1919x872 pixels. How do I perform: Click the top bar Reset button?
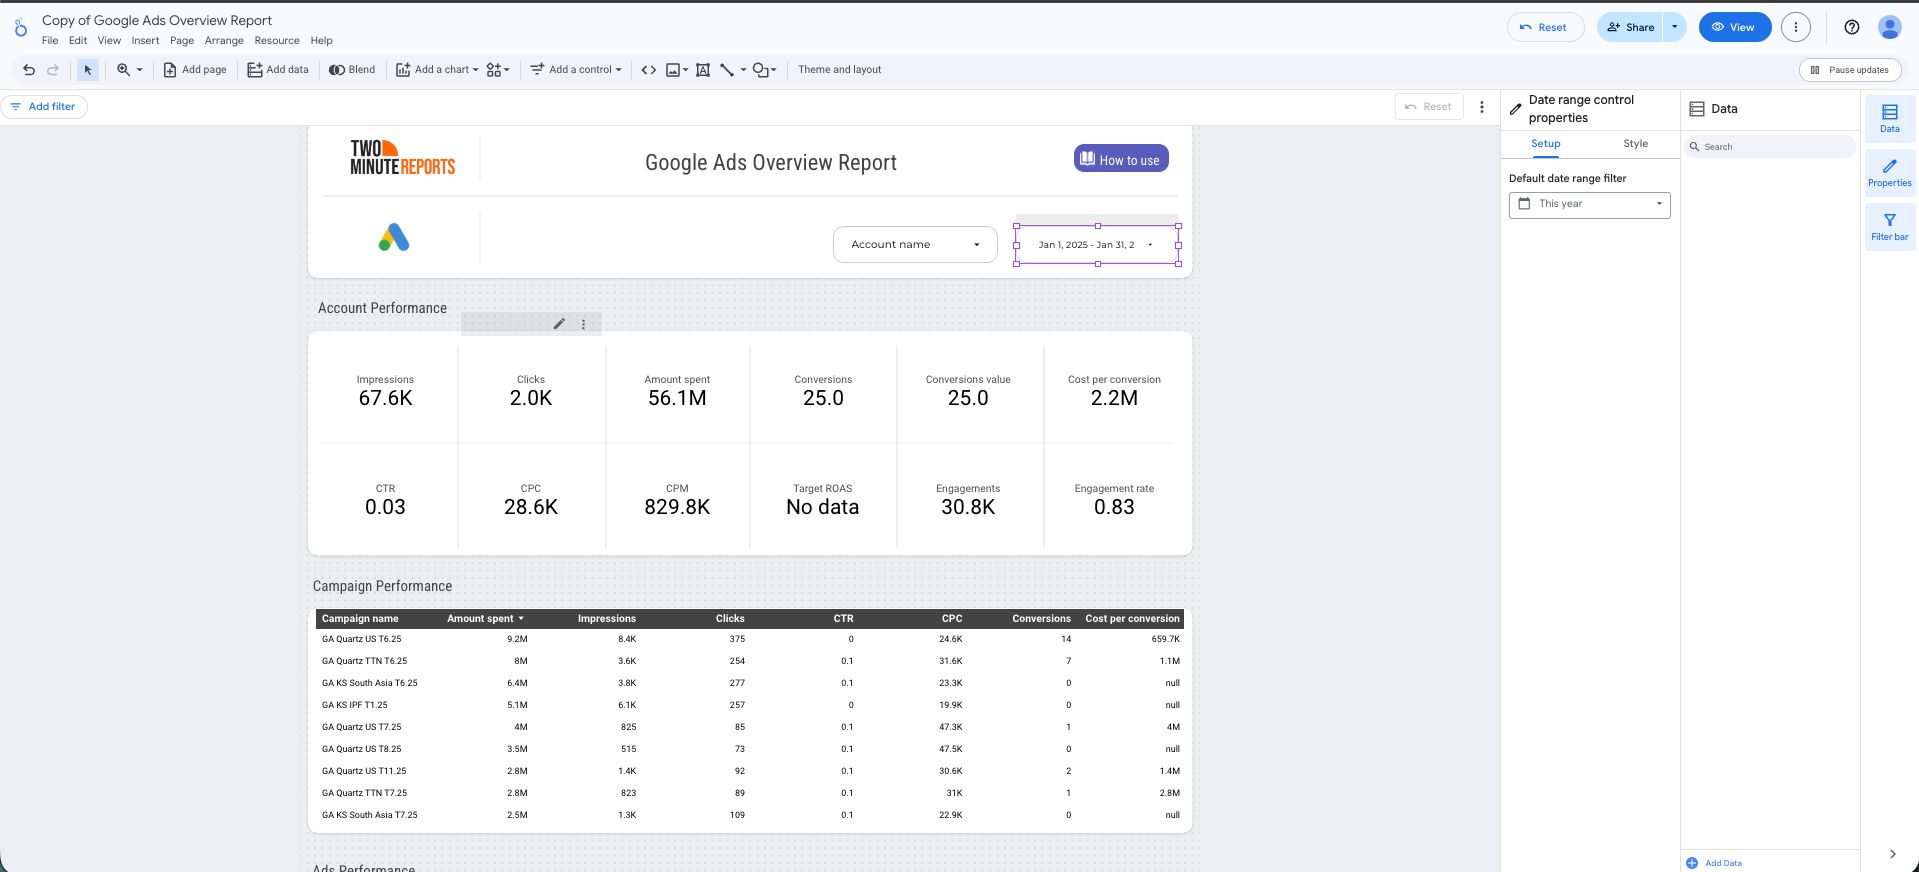1545,27
